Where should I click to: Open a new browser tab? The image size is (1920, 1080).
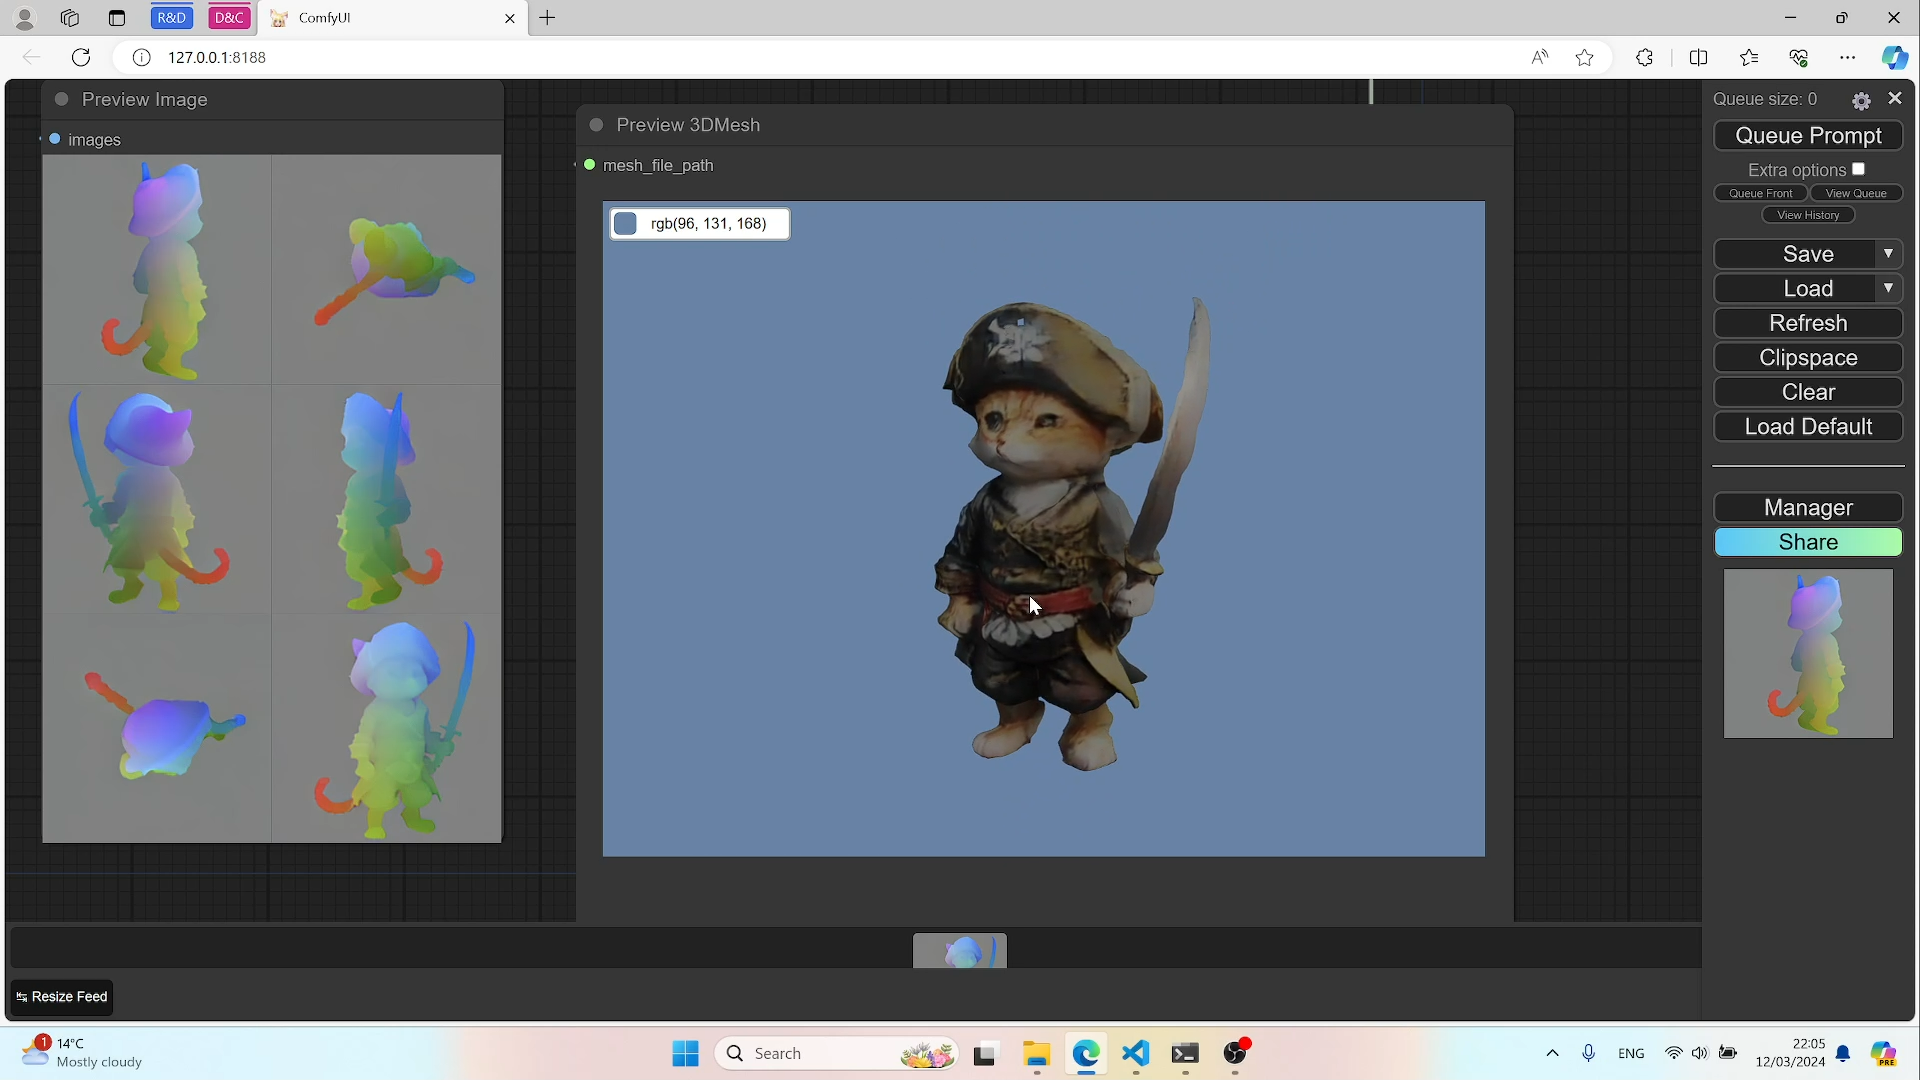pos(547,18)
